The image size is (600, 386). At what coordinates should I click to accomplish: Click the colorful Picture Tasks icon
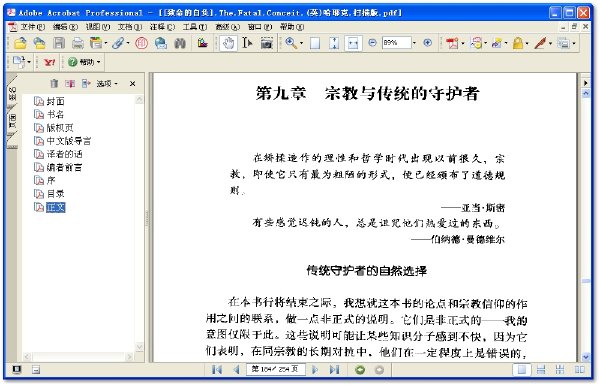point(202,43)
